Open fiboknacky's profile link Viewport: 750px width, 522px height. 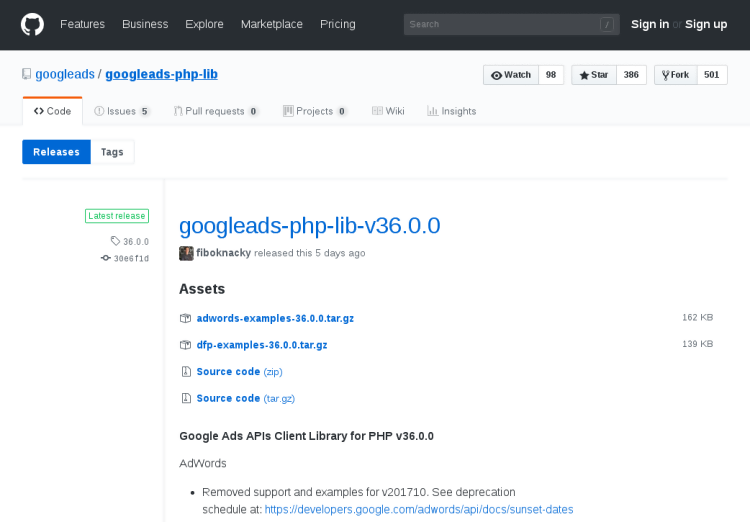click(x=223, y=253)
